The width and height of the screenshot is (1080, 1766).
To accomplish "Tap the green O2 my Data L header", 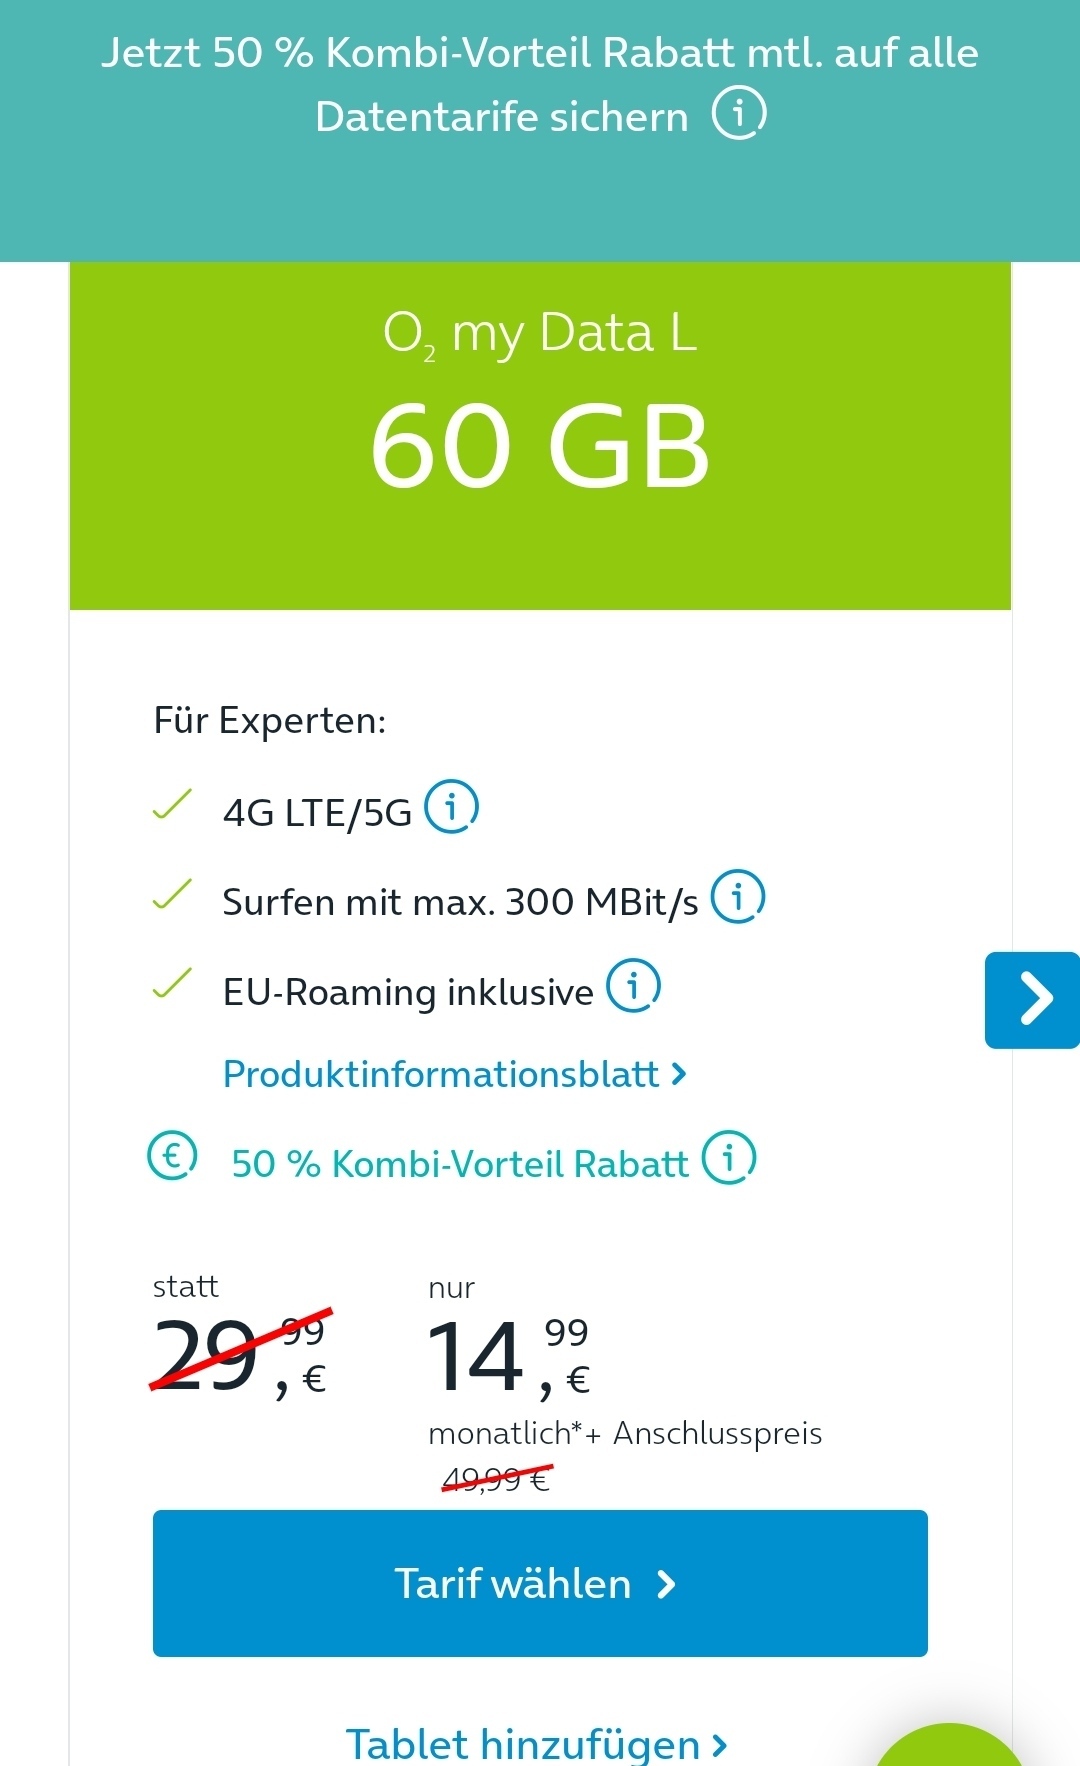I will 540,436.
